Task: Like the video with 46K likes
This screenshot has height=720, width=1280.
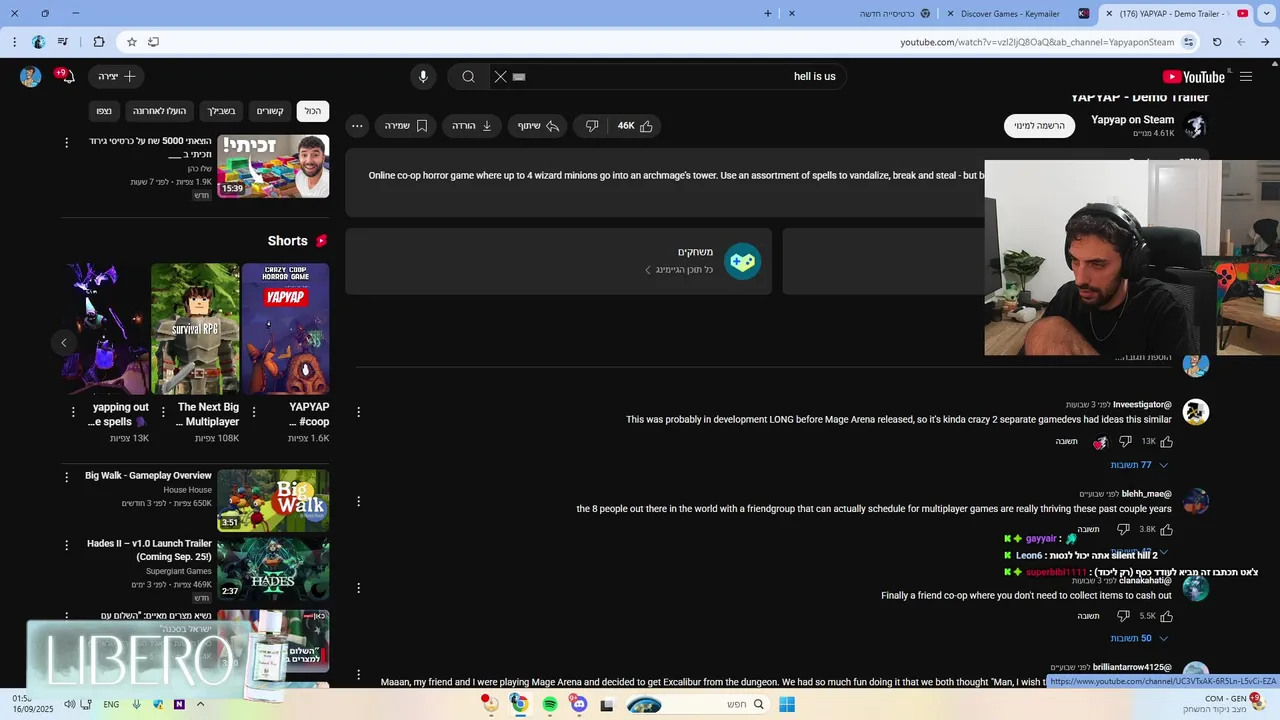Action: coord(635,126)
